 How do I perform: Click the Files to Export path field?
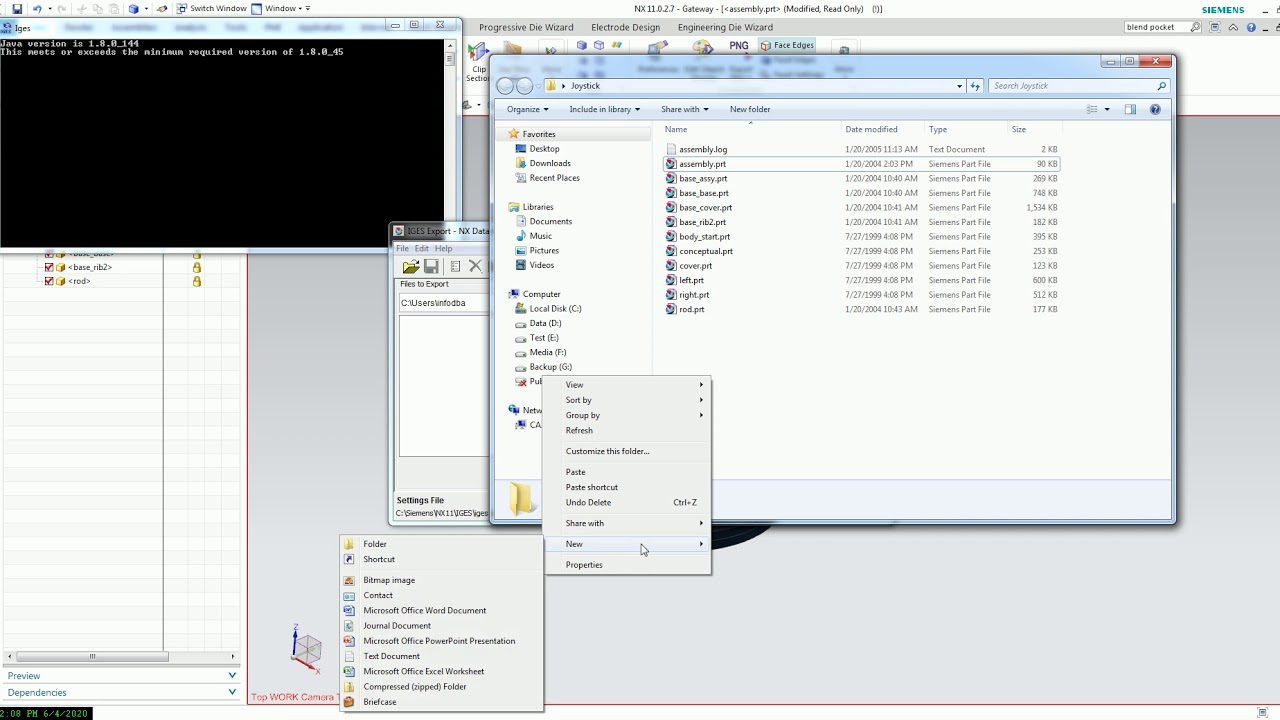point(443,303)
